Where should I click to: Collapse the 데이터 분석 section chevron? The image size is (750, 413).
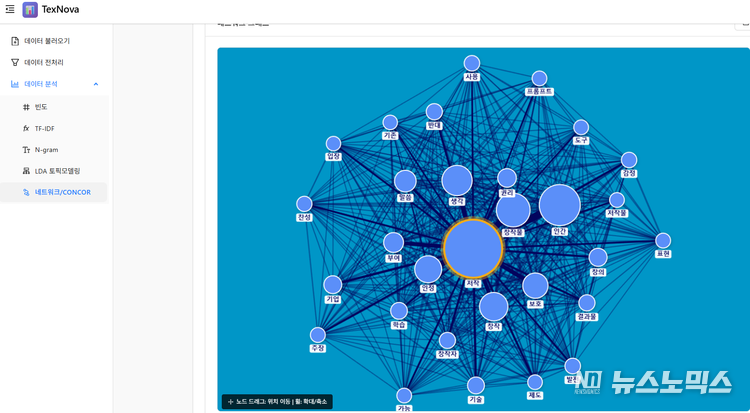[96, 84]
